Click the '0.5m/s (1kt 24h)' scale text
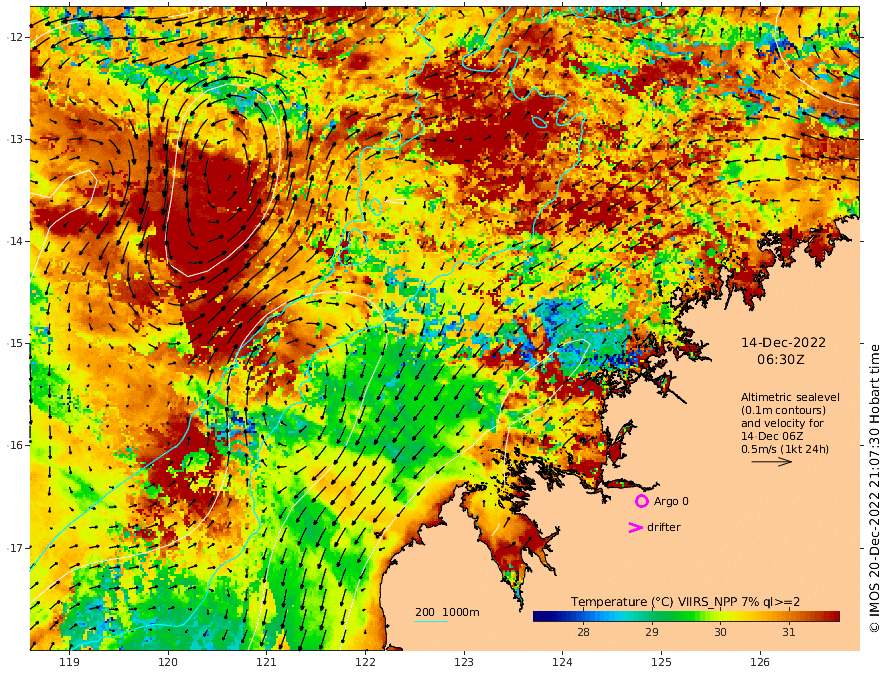Image resolution: width=880 pixels, height=680 pixels. (785, 449)
